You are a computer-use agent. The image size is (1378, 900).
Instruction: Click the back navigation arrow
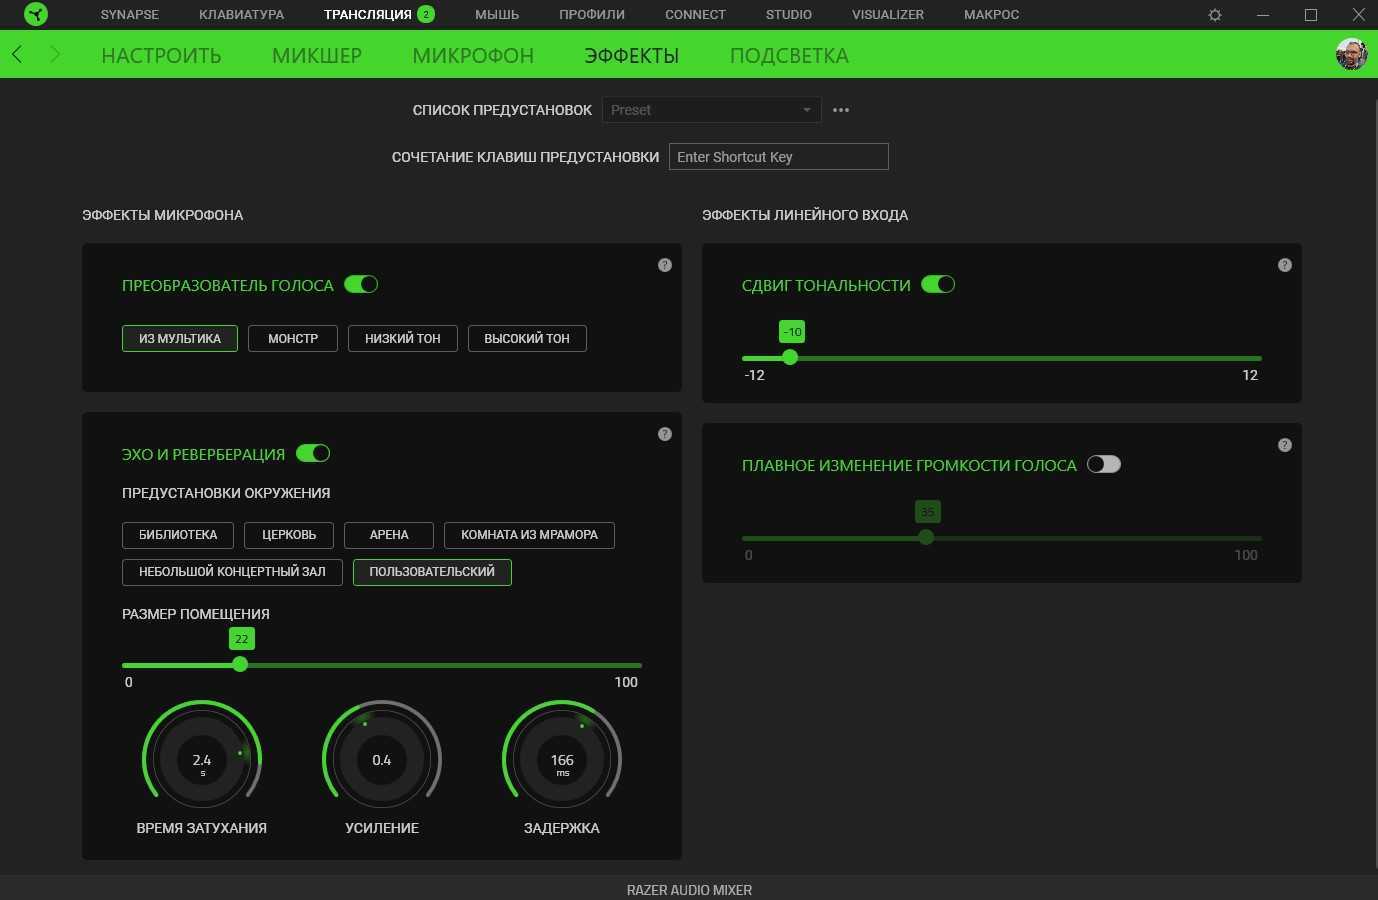(17, 55)
